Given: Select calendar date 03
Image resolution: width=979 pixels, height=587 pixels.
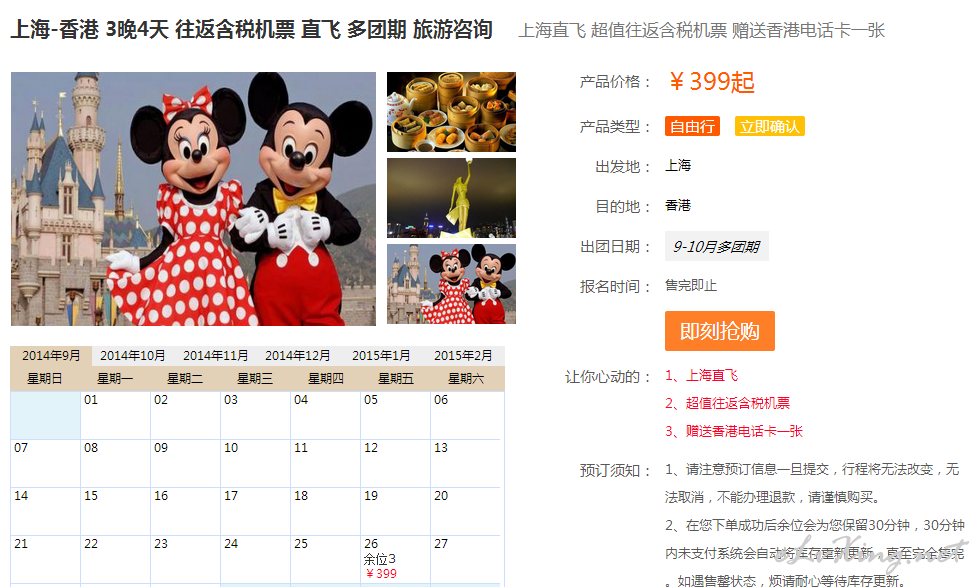Looking at the screenshot, I should pyautogui.click(x=255, y=415).
